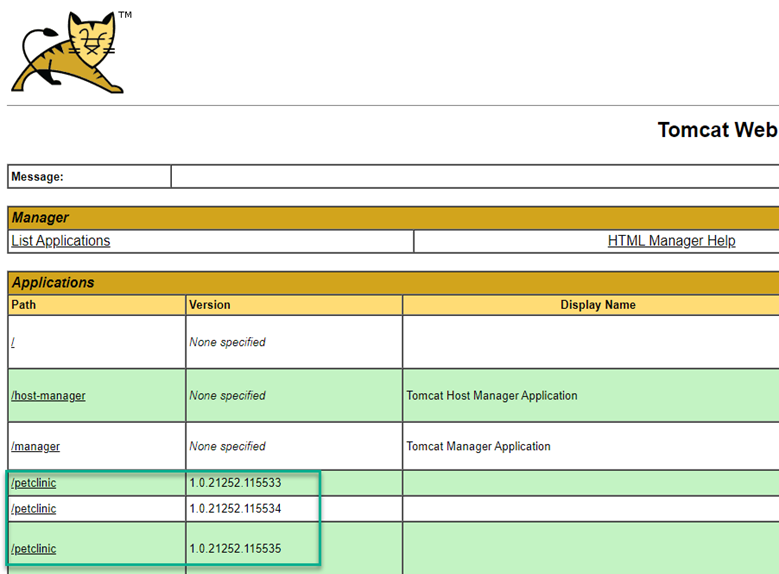The image size is (779, 574).
Task: Open the root / application path
Action: (13, 342)
